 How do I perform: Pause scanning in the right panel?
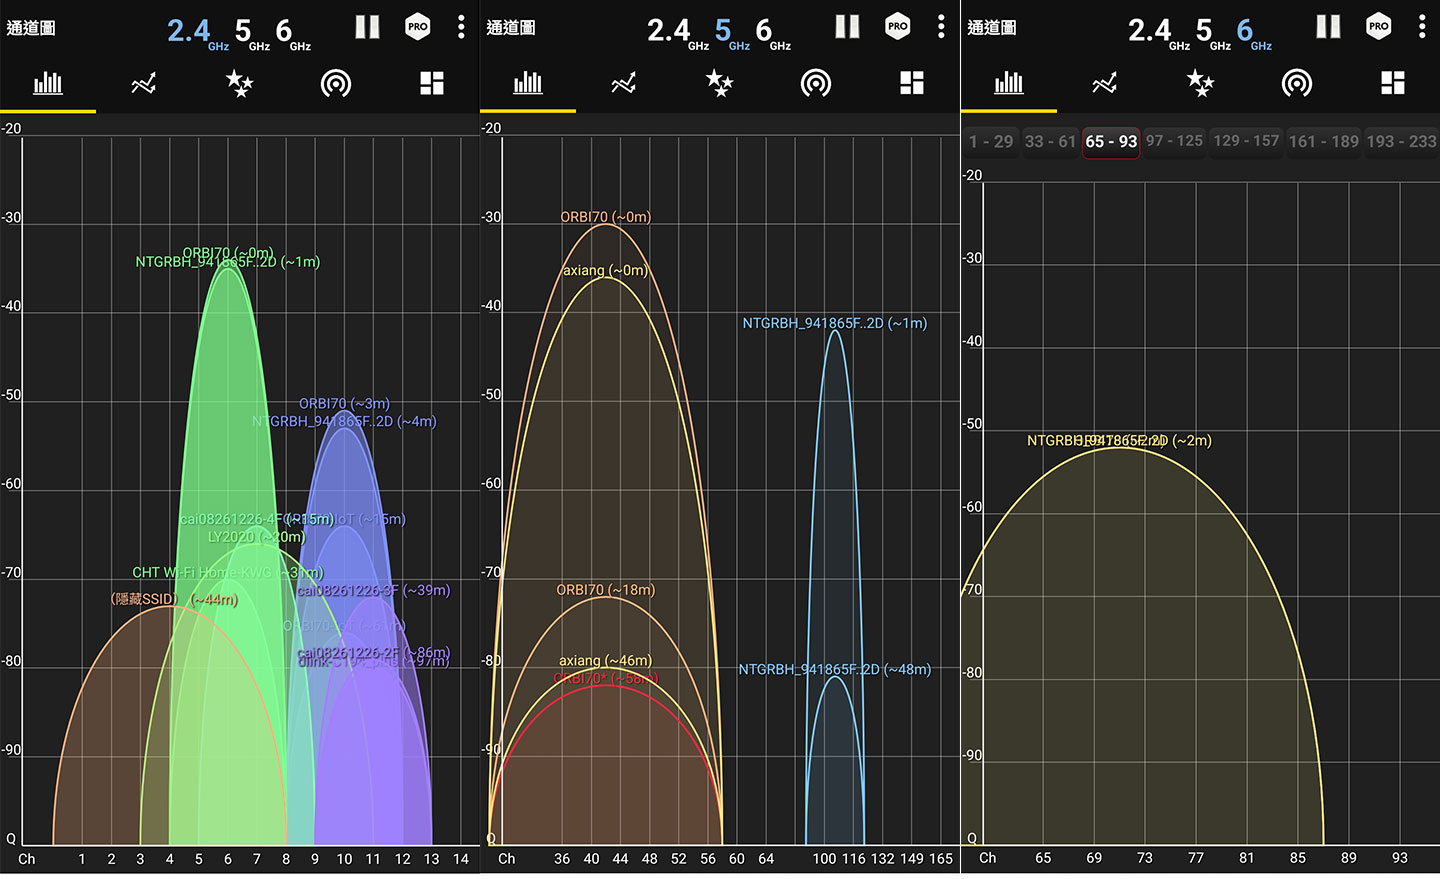1328,27
